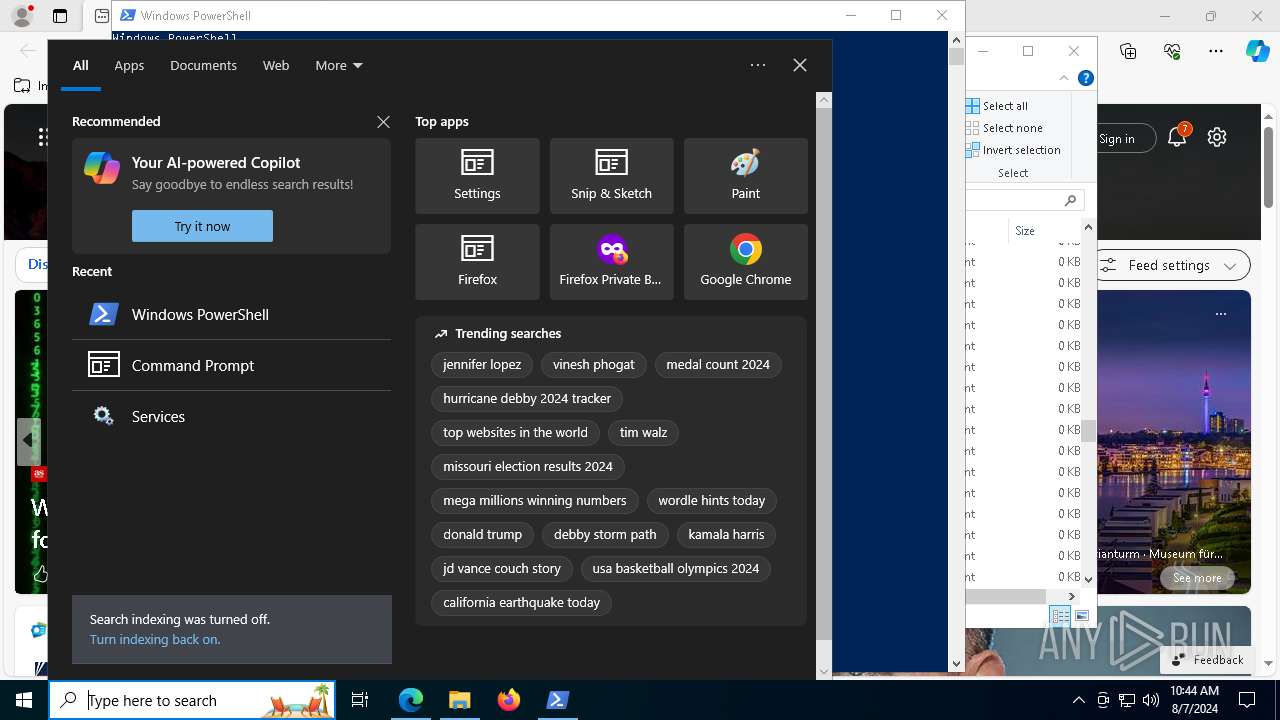The image size is (1280, 720).
Task: Open Firefox Private Browsing tile
Action: pos(611,262)
